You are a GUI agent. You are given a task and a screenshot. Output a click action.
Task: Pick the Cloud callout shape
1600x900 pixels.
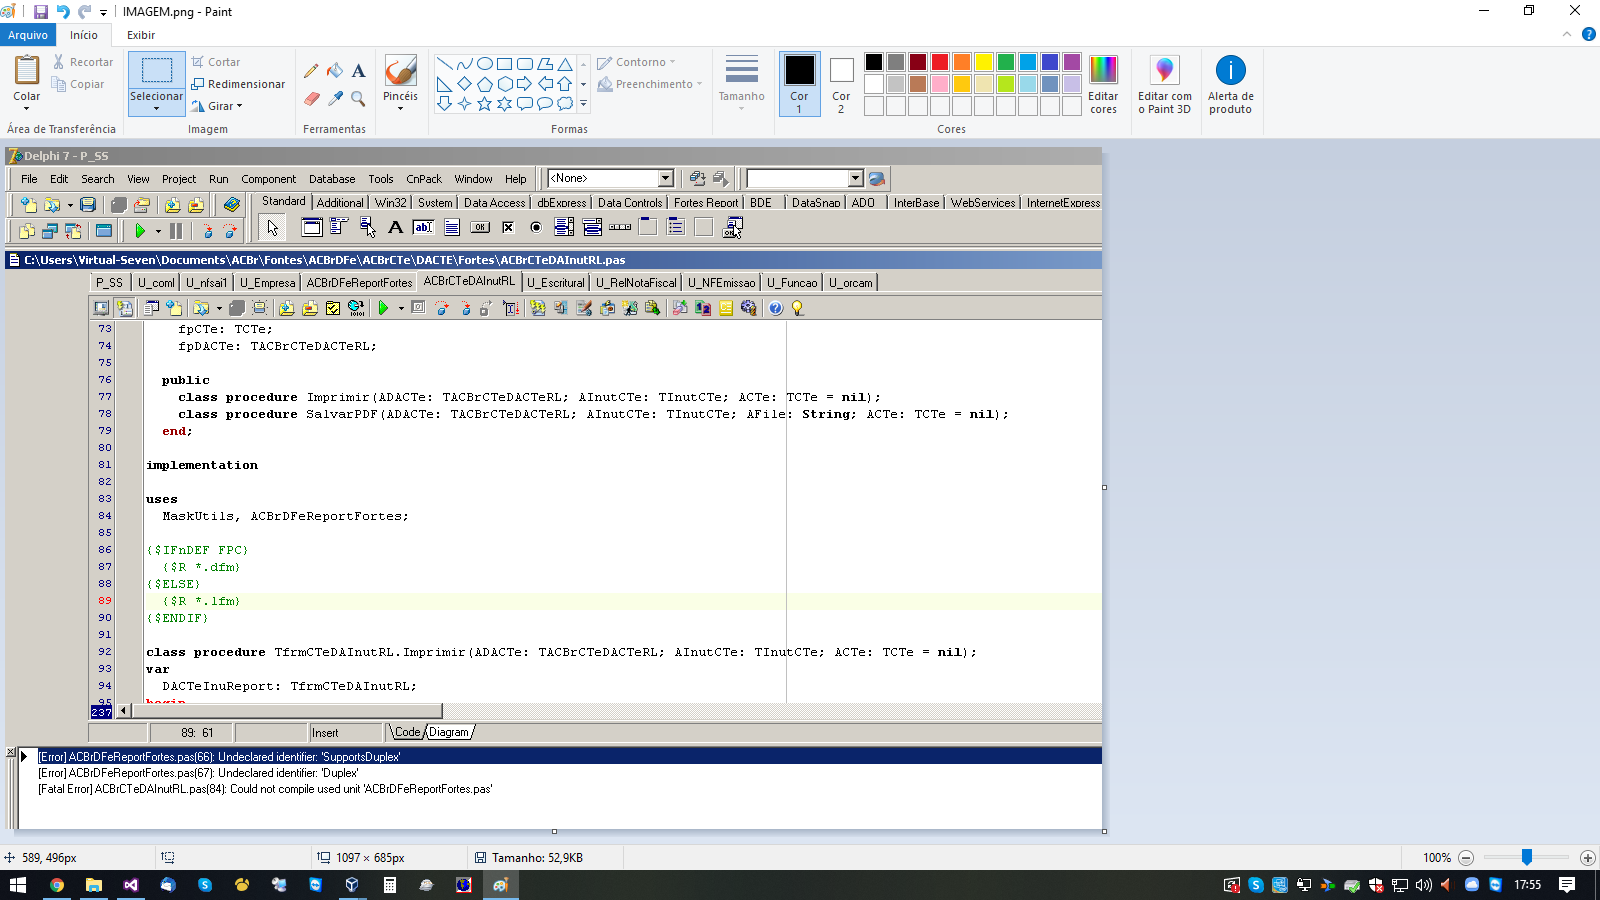tap(565, 103)
